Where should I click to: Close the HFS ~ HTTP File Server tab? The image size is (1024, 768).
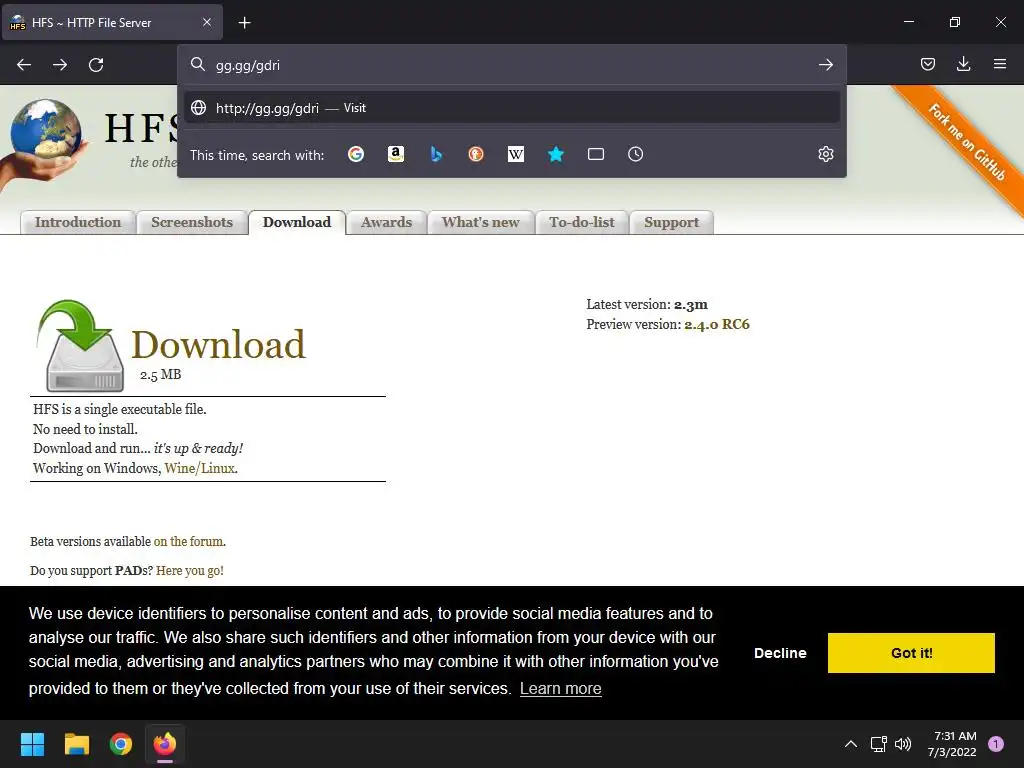click(206, 22)
